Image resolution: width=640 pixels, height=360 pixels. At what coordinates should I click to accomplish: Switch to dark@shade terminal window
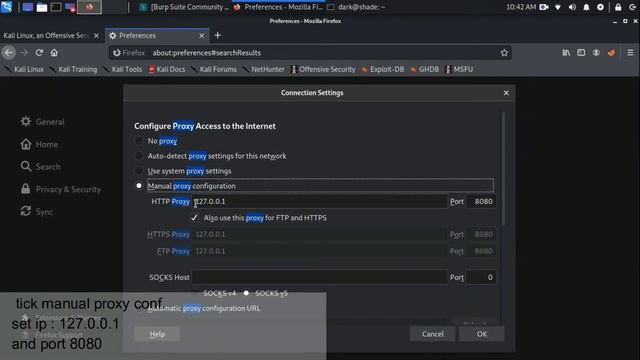(x=356, y=7)
